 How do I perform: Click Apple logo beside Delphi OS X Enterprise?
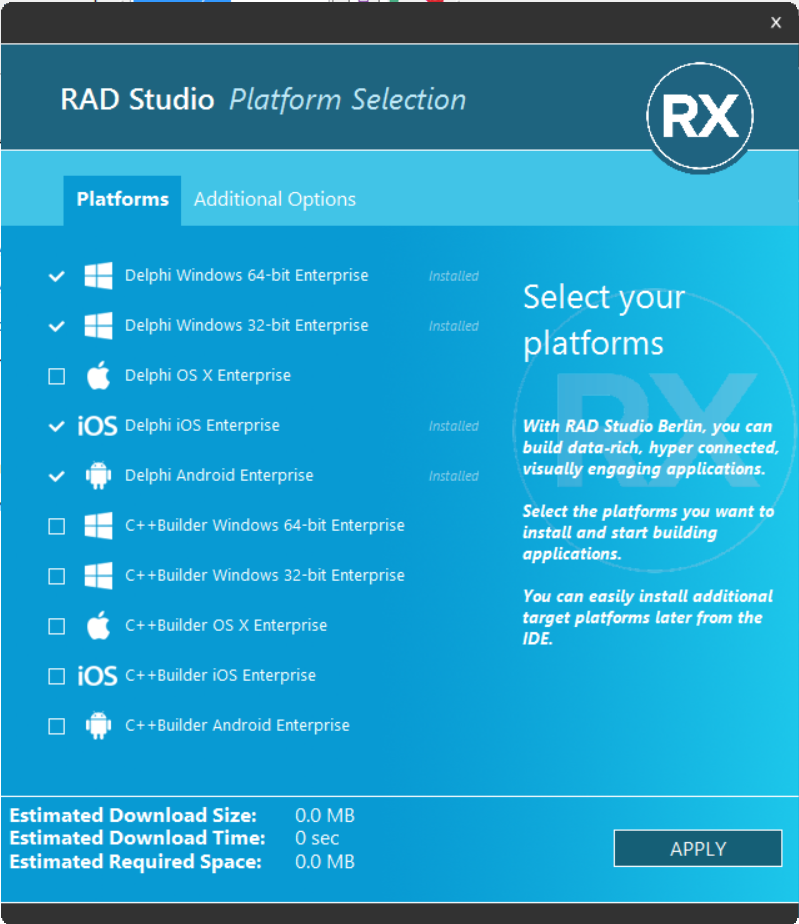98,375
